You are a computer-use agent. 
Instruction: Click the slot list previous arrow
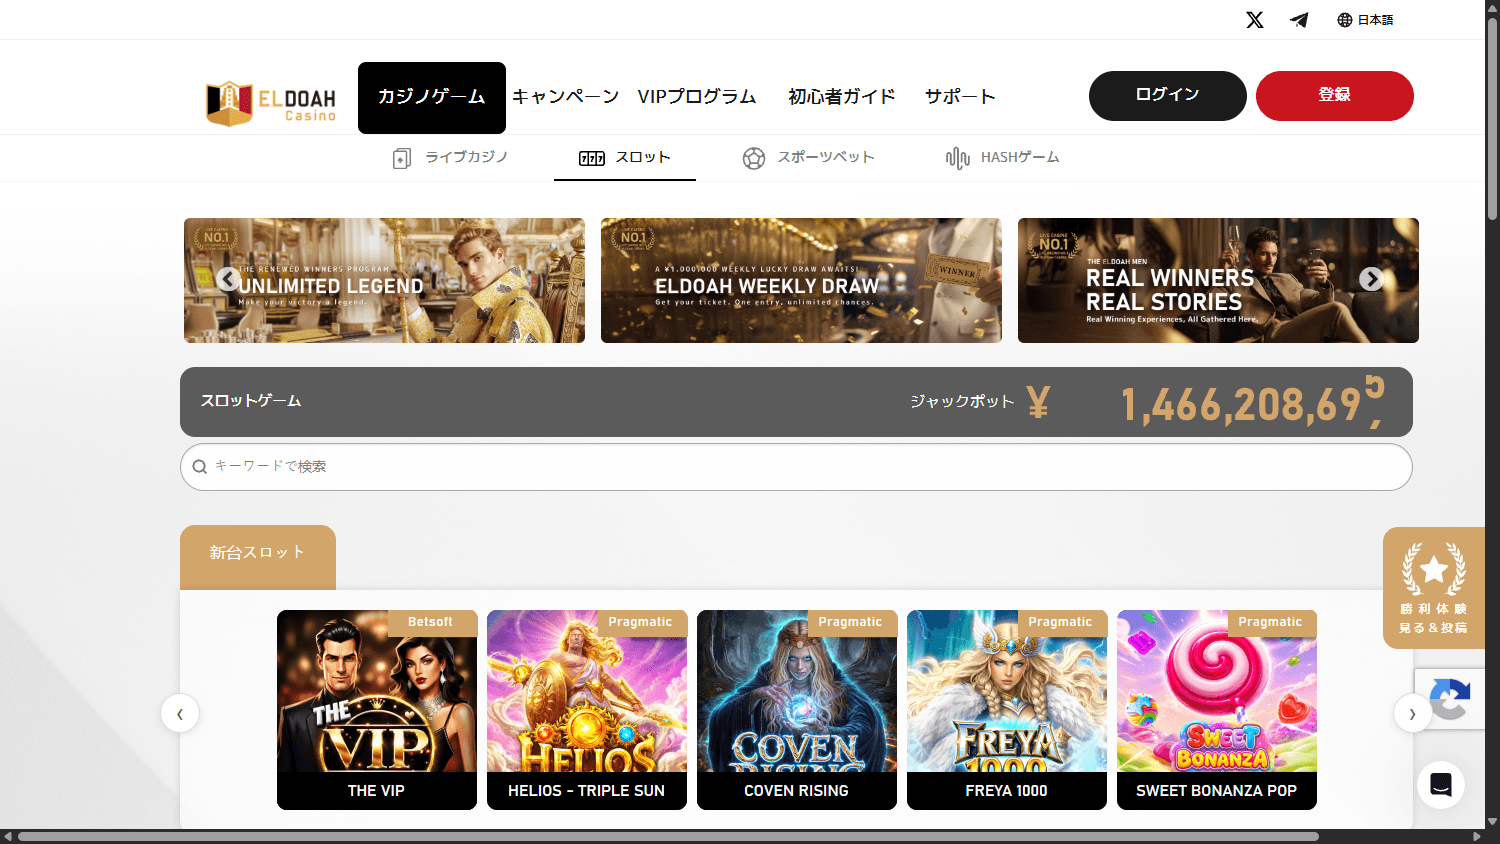180,713
